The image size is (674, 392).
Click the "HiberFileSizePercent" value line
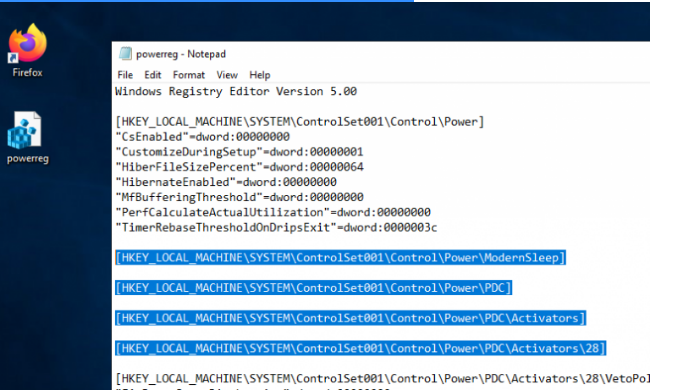(x=239, y=167)
